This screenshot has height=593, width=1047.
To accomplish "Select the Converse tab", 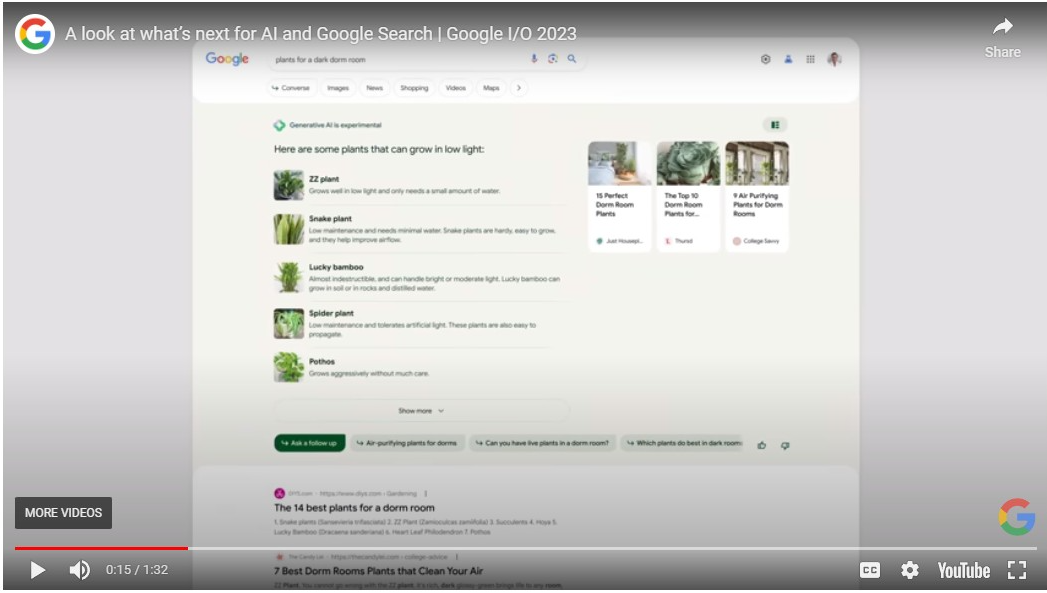I will point(290,88).
